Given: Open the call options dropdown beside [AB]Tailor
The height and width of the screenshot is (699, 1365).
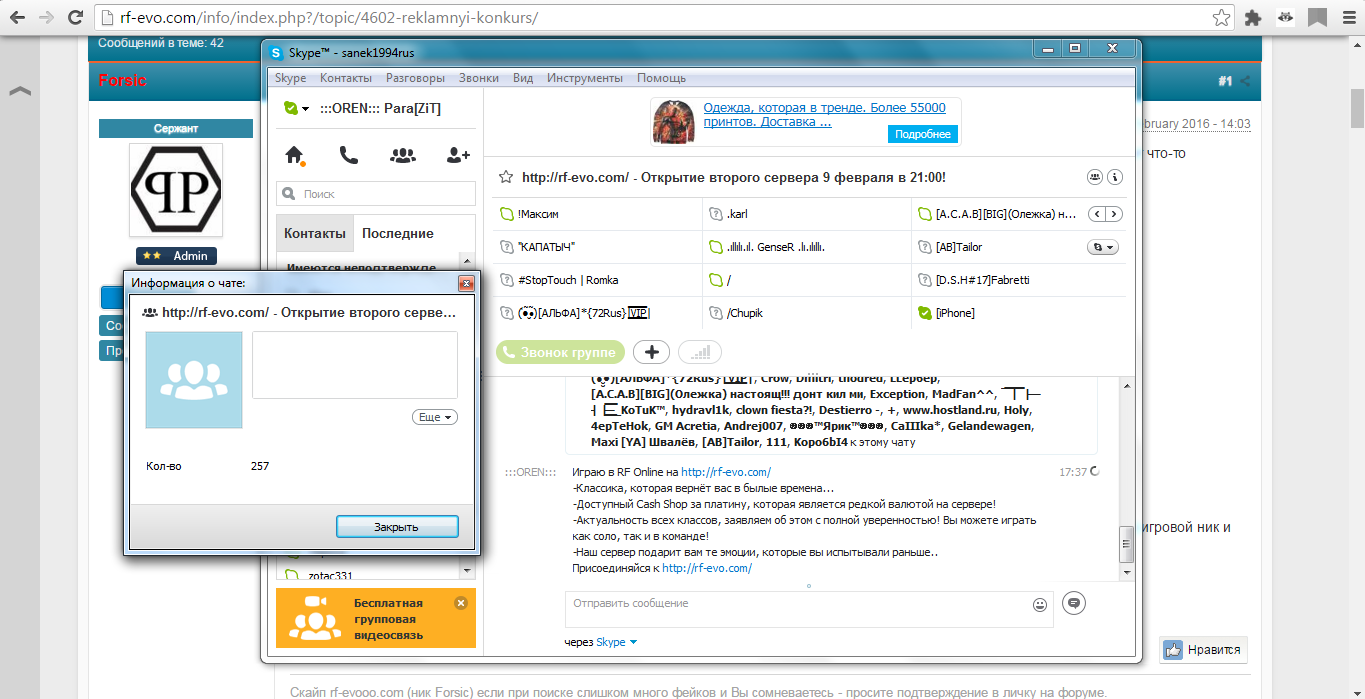Looking at the screenshot, I should pos(1103,247).
